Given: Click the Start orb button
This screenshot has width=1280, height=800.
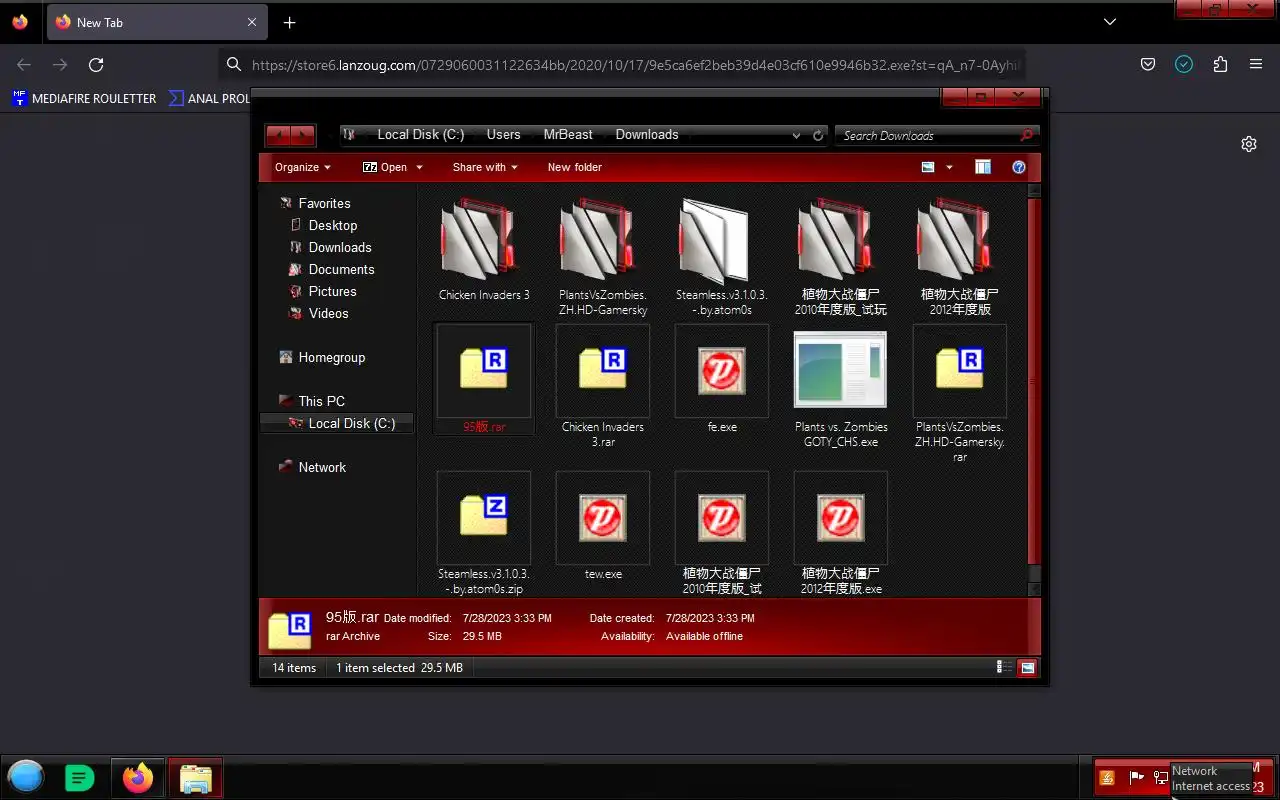Looking at the screenshot, I should click(26, 778).
